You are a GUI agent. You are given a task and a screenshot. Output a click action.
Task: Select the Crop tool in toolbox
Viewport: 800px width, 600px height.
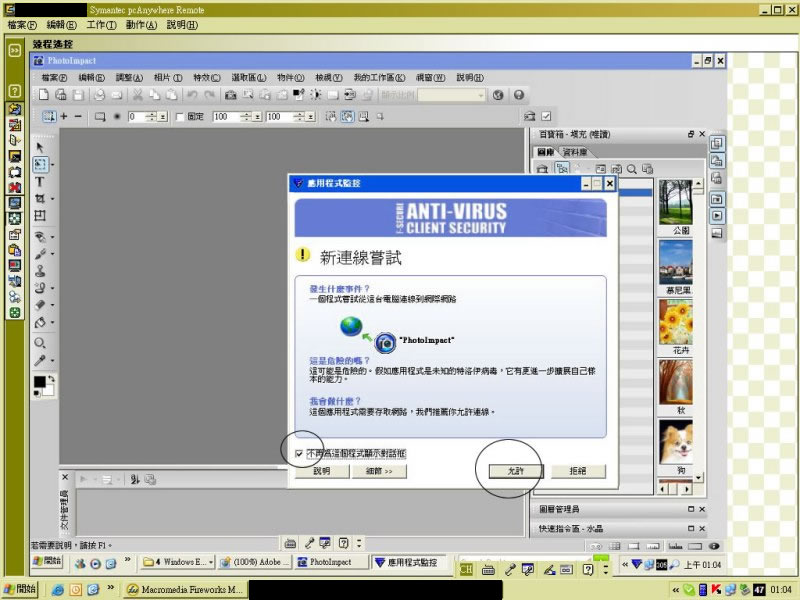[x=40, y=198]
